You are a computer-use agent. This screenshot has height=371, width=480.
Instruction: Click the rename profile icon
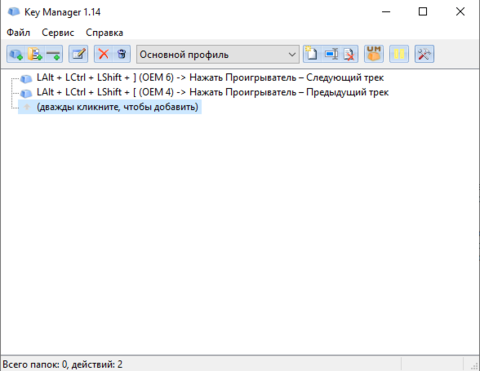point(331,54)
